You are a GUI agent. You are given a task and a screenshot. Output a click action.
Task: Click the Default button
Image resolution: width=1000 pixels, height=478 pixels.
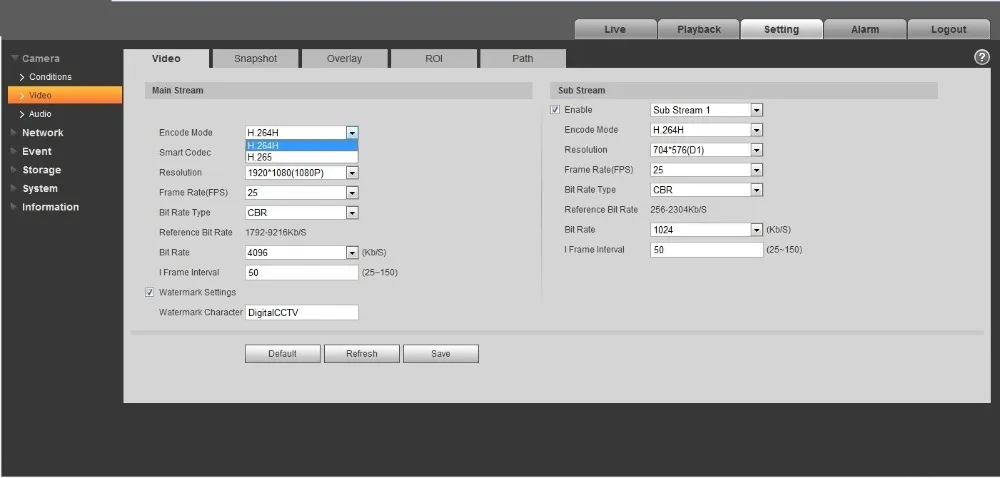[283, 354]
